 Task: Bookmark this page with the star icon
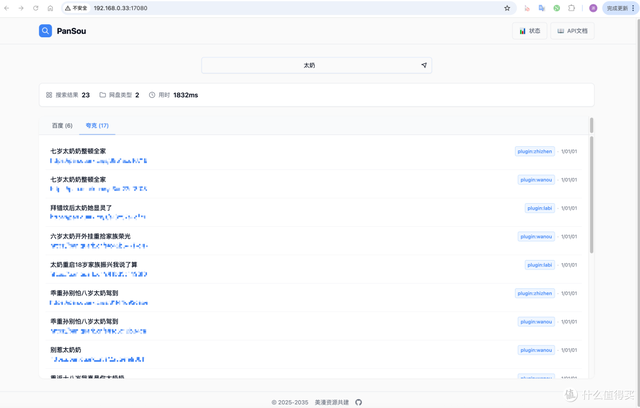click(x=507, y=8)
